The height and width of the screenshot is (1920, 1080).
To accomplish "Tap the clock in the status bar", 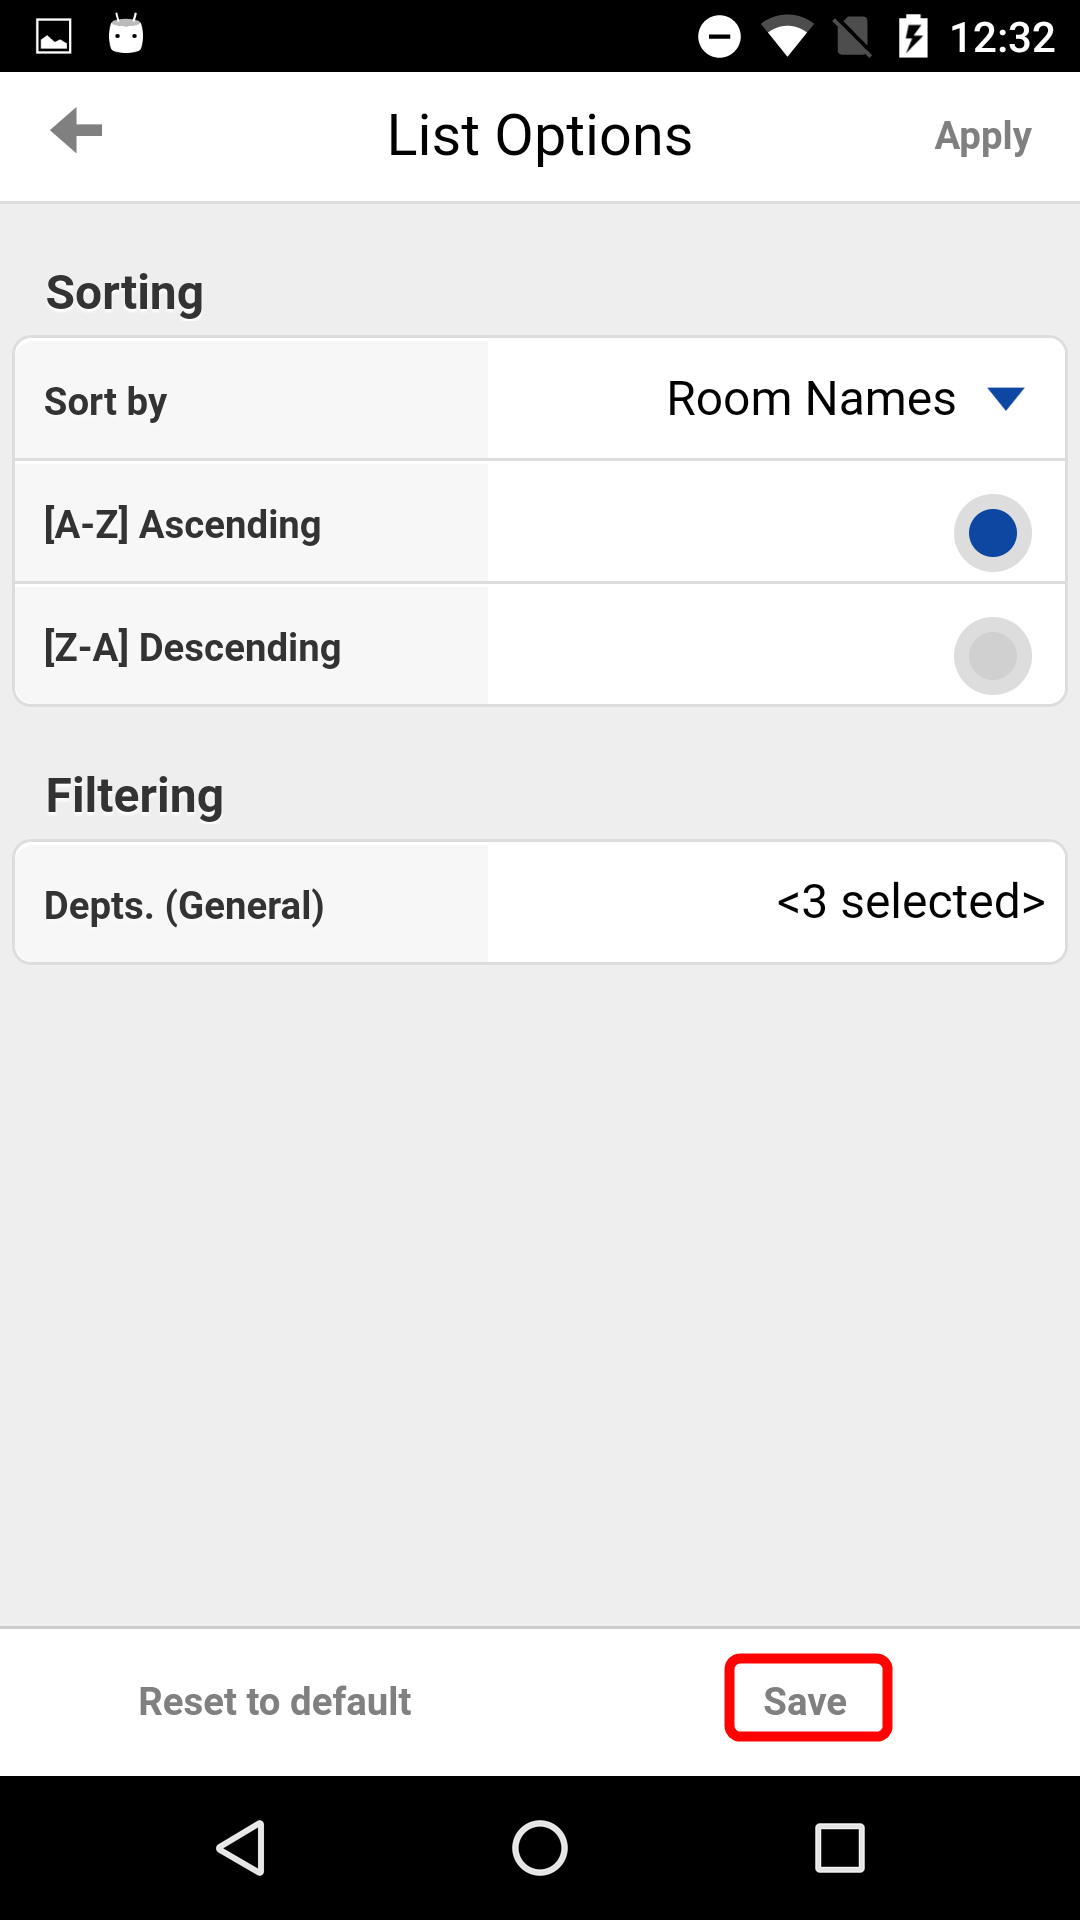I will point(1002,38).
